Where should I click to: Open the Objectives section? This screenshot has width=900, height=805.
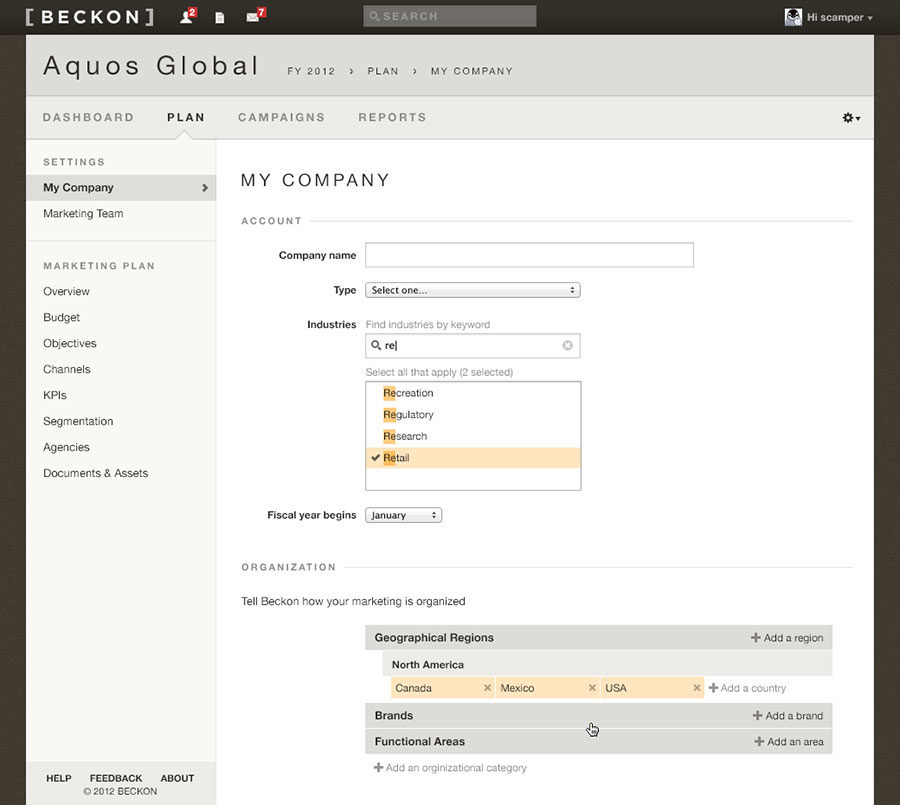[69, 343]
